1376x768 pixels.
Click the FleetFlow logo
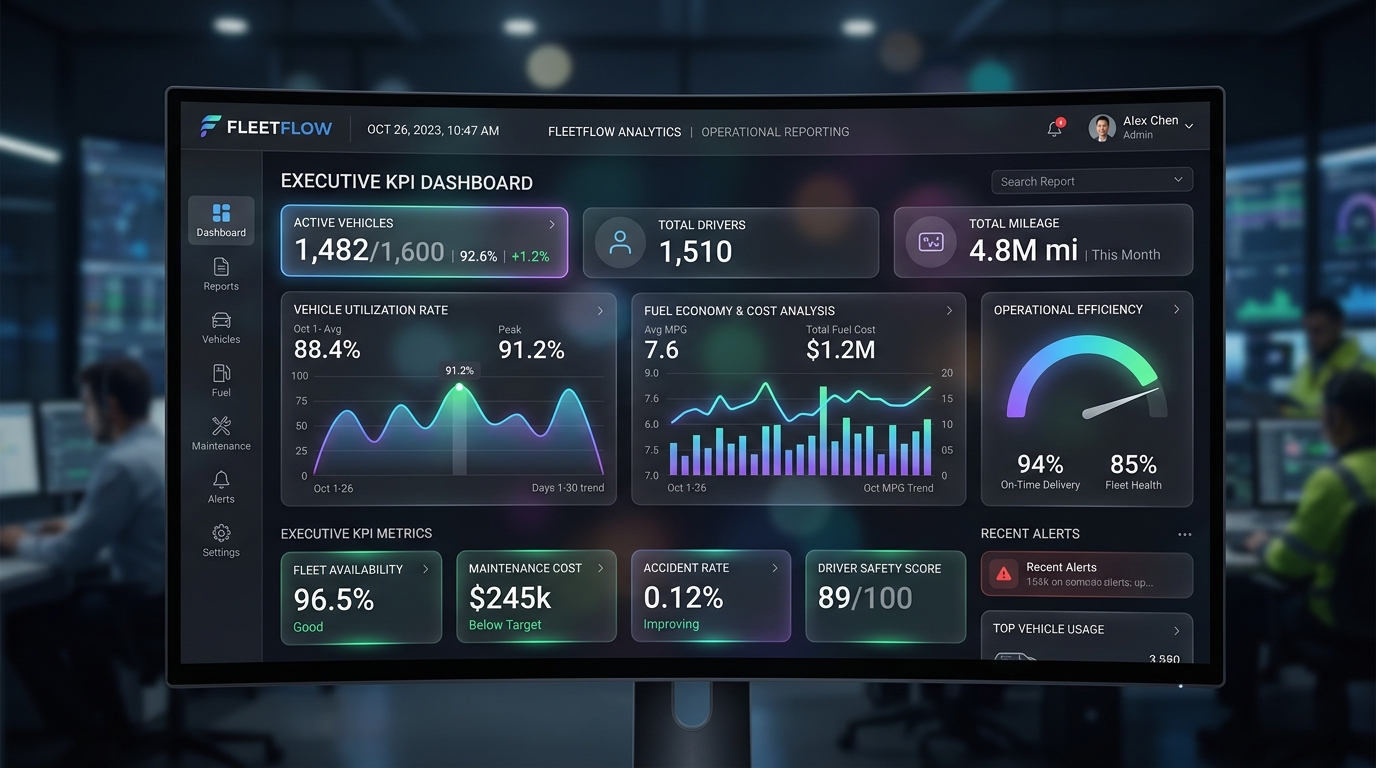click(x=267, y=127)
